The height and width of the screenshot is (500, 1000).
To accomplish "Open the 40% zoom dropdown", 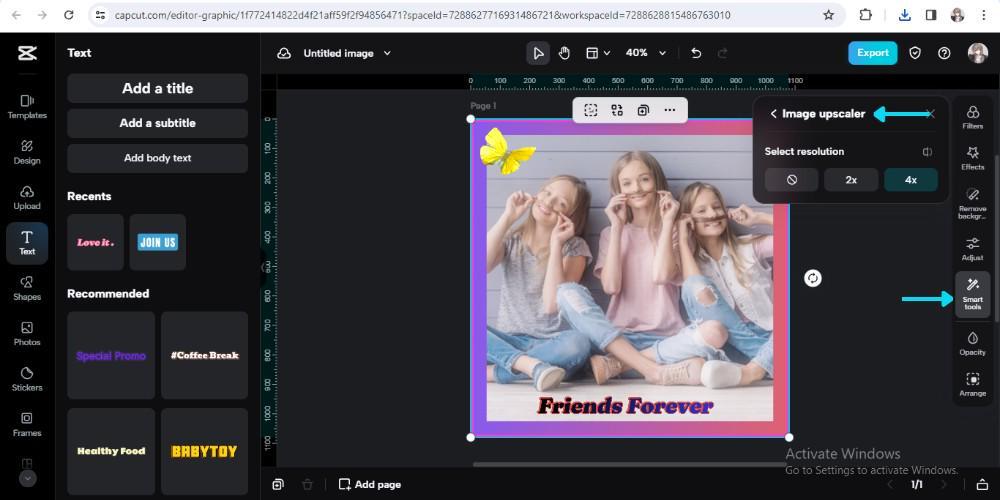I will (x=645, y=53).
